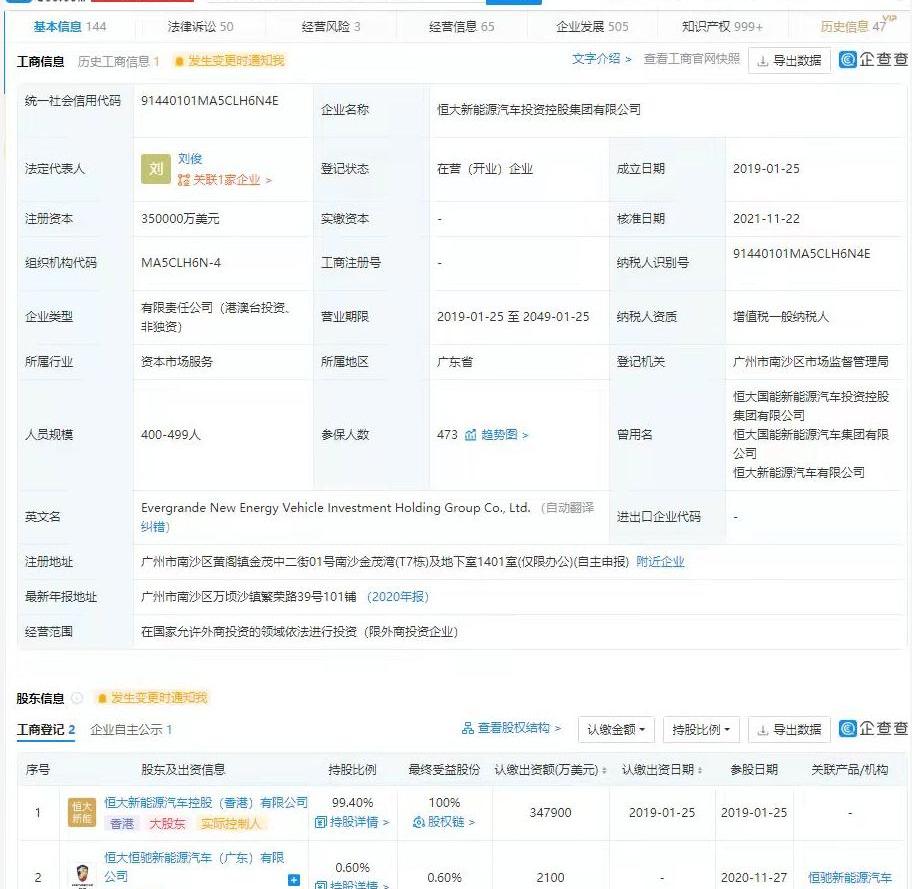Click organization code MA5CLH6N-4
Screen dimensions: 912x889
(181, 263)
